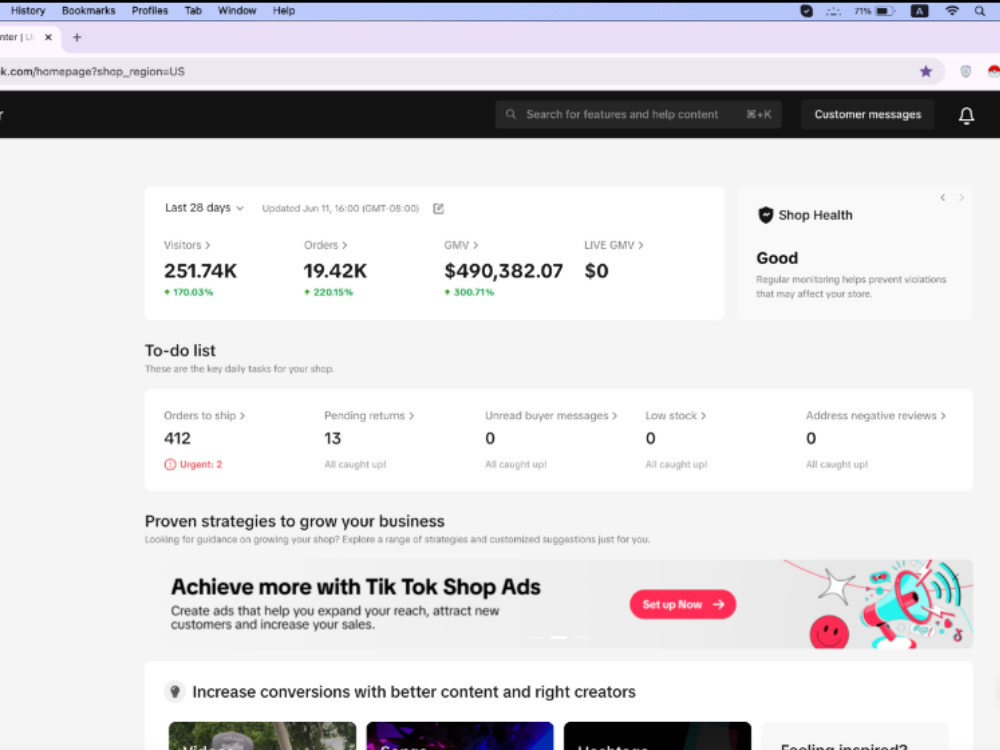Image resolution: width=1000 pixels, height=750 pixels.
Task: Click the browser address bar URL
Action: coord(92,71)
